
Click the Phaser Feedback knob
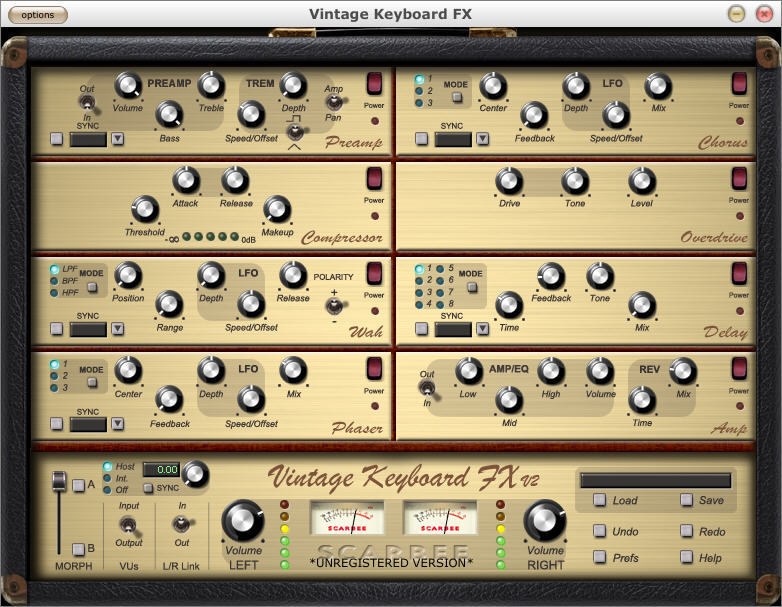tap(170, 400)
